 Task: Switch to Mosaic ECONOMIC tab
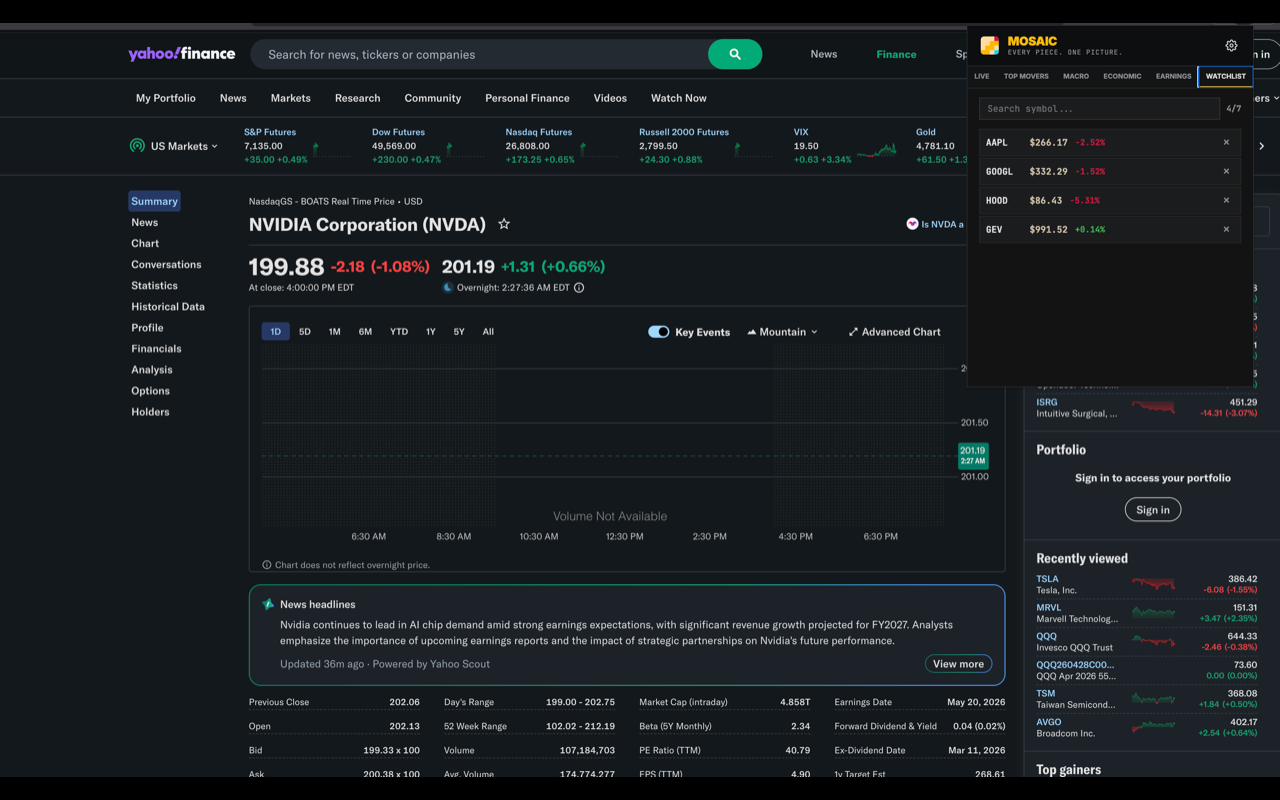click(1122, 76)
